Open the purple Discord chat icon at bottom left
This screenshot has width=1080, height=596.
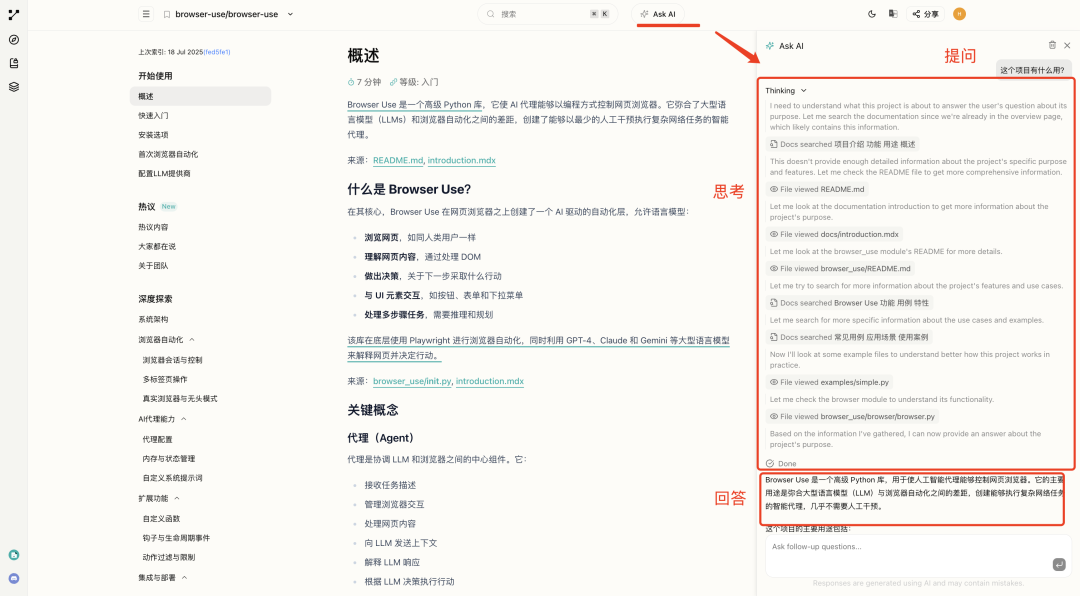coord(14,579)
